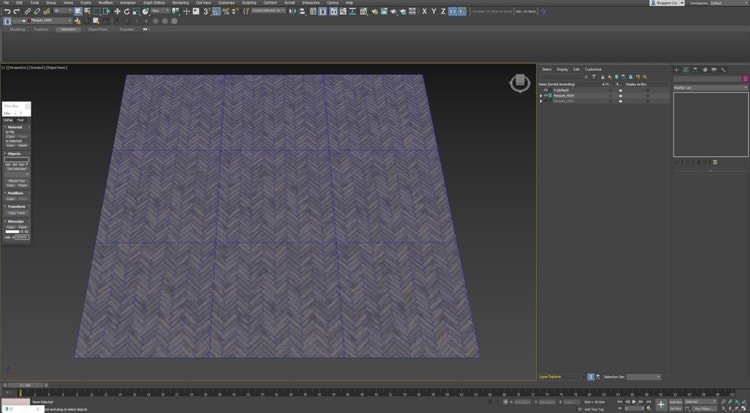Click the Undo arrow in the main toolbar
This screenshot has width=750, height=413.
click(6, 11)
